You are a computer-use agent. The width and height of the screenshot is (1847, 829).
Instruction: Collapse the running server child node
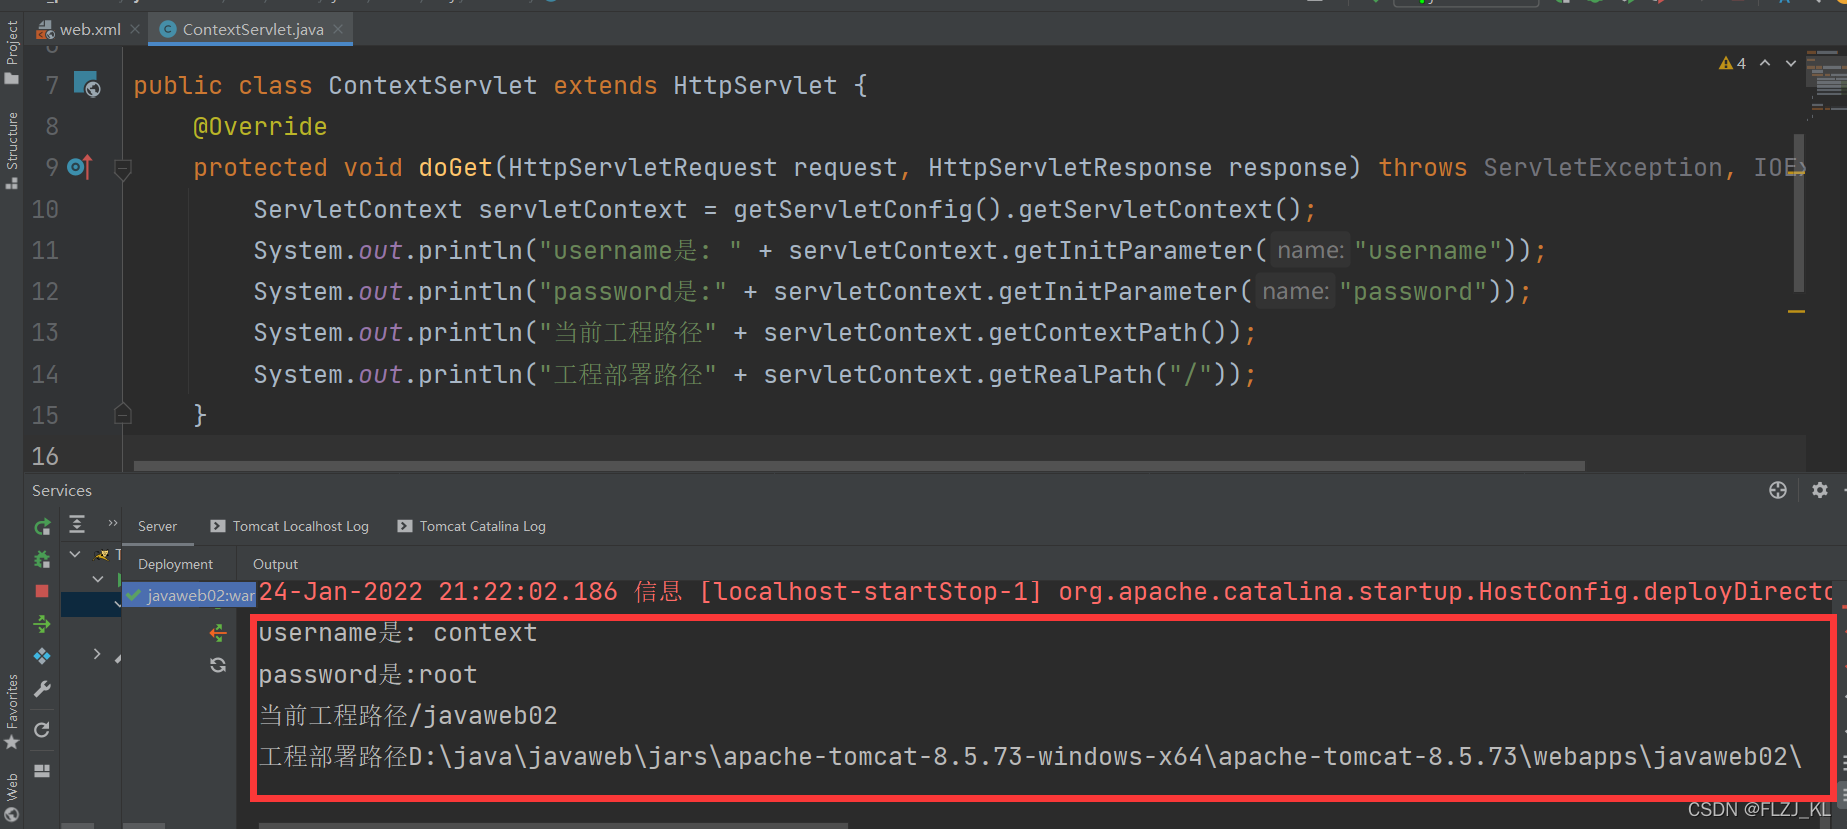pos(98,579)
